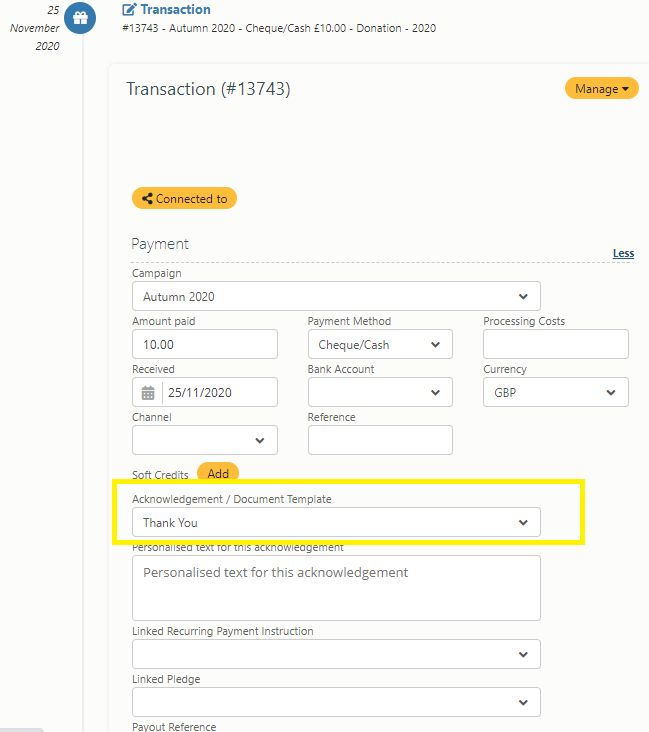
Task: Open the Linked Pledge dropdown
Action: click(336, 702)
